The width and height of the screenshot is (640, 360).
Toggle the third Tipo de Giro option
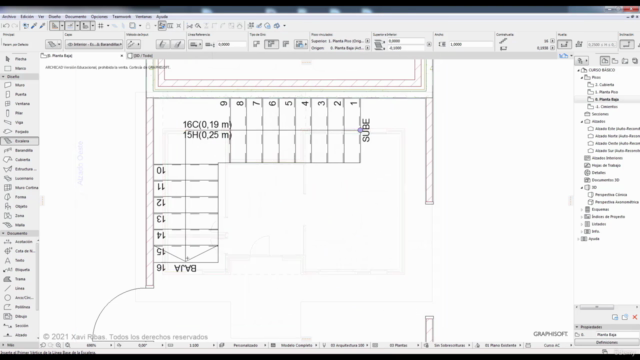(x=286, y=44)
